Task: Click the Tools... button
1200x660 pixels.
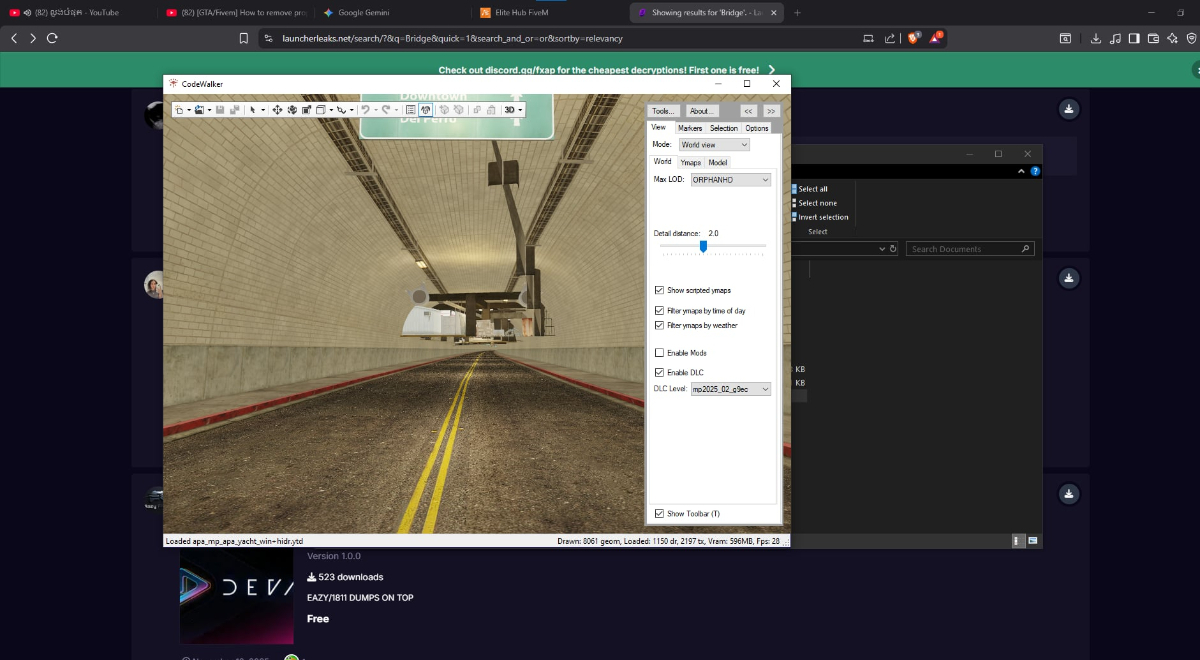Action: (x=663, y=111)
